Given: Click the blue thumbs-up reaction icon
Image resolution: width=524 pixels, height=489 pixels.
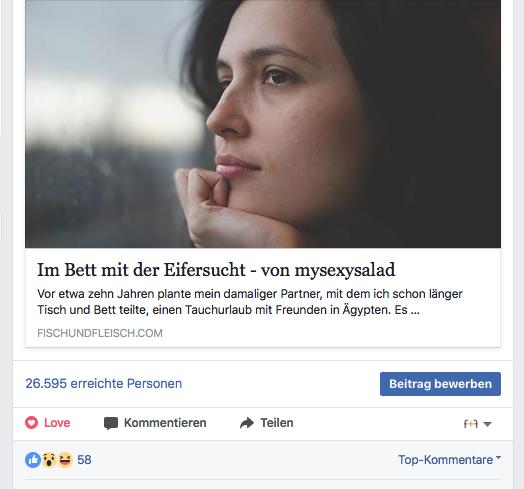Looking at the screenshot, I should point(33,460).
